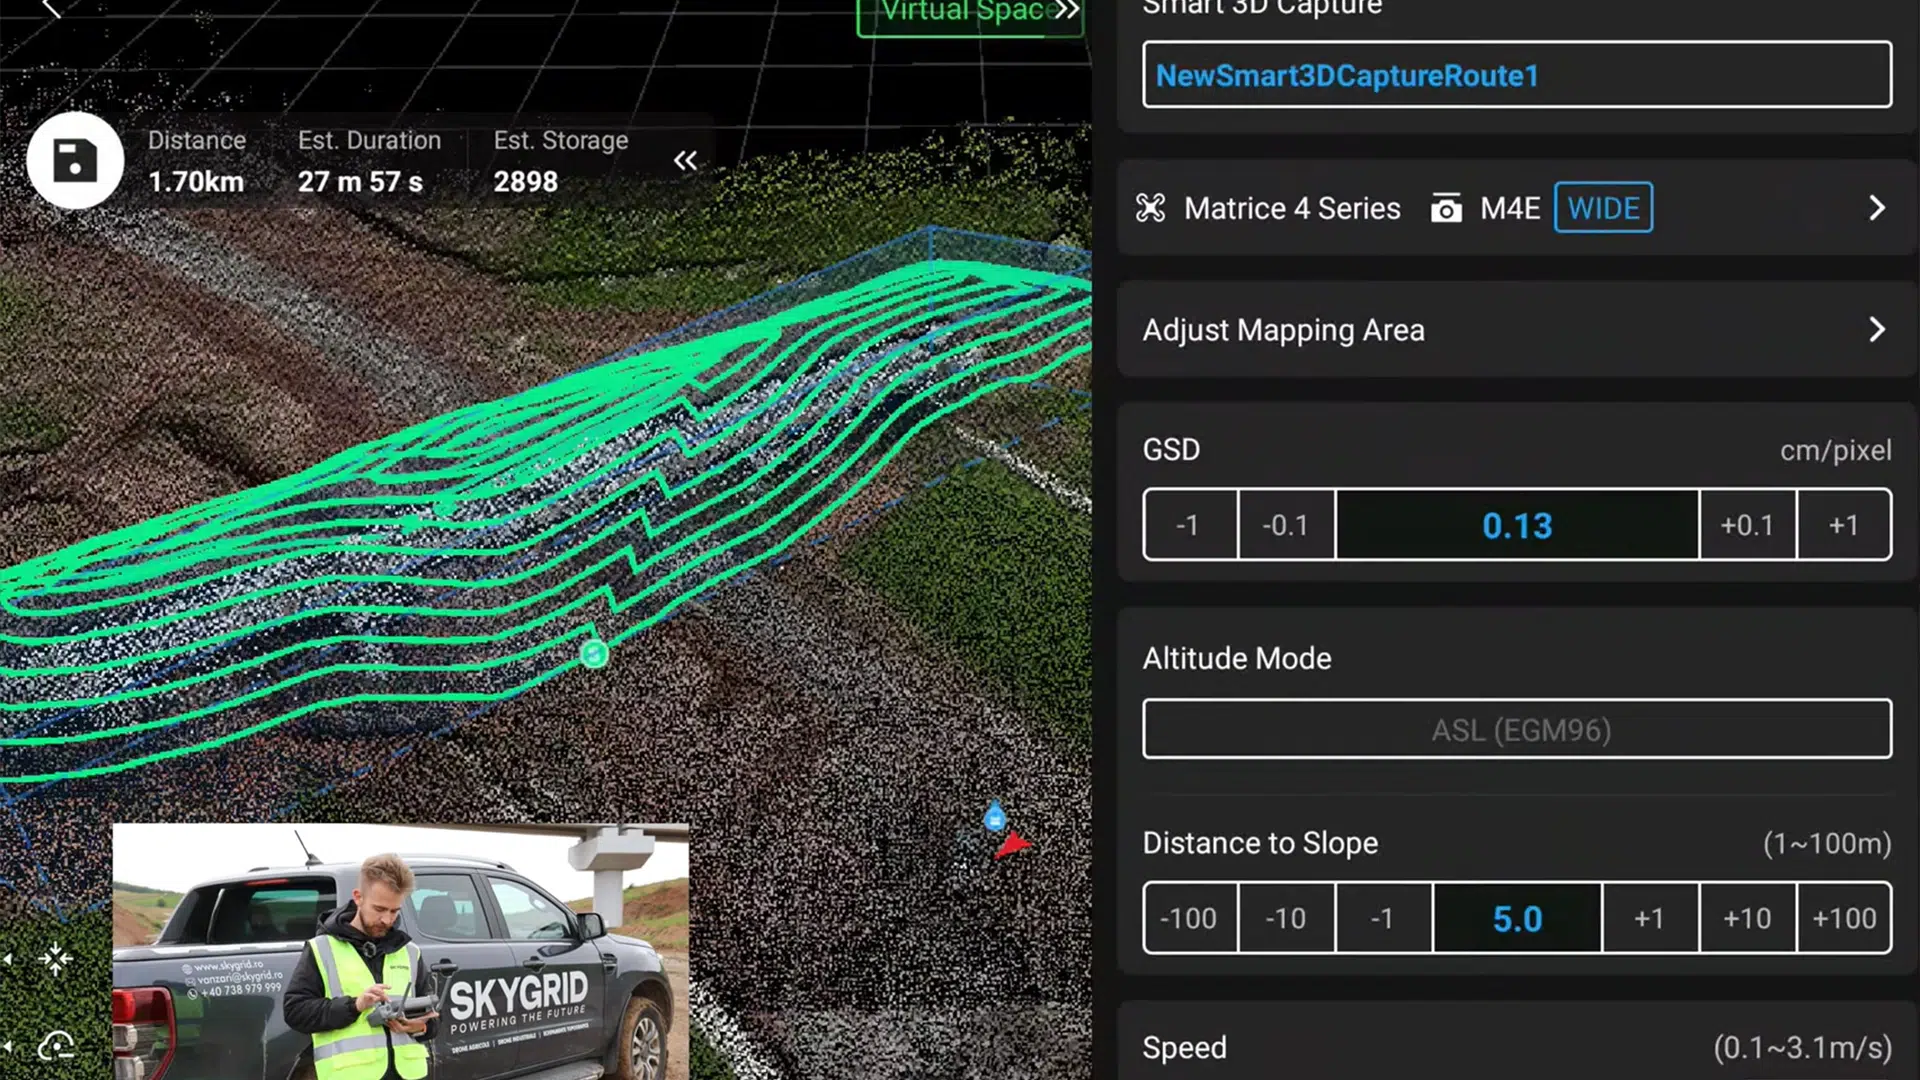Click the blue home point marker
The image size is (1920, 1080).
click(994, 818)
